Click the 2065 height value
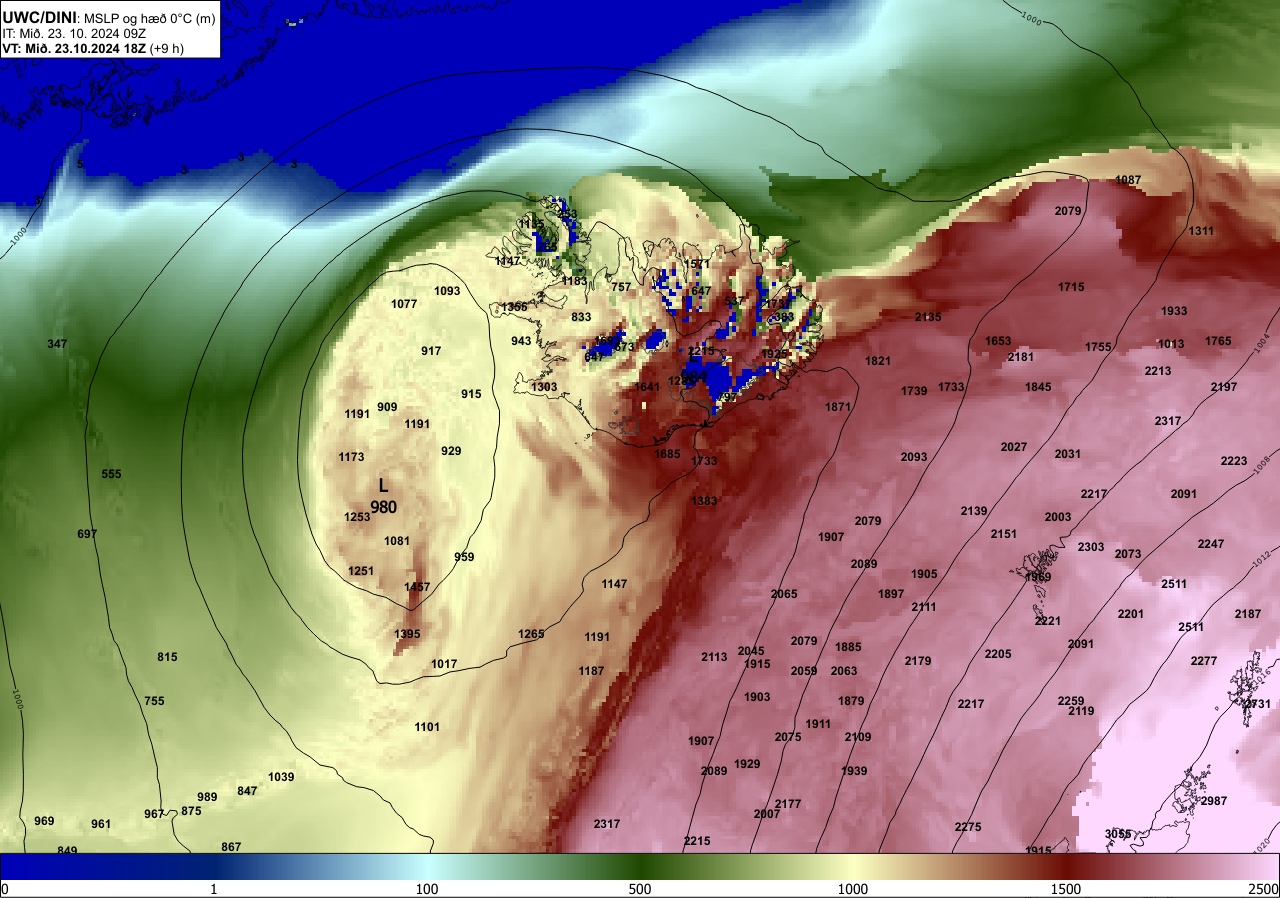 click(x=784, y=594)
